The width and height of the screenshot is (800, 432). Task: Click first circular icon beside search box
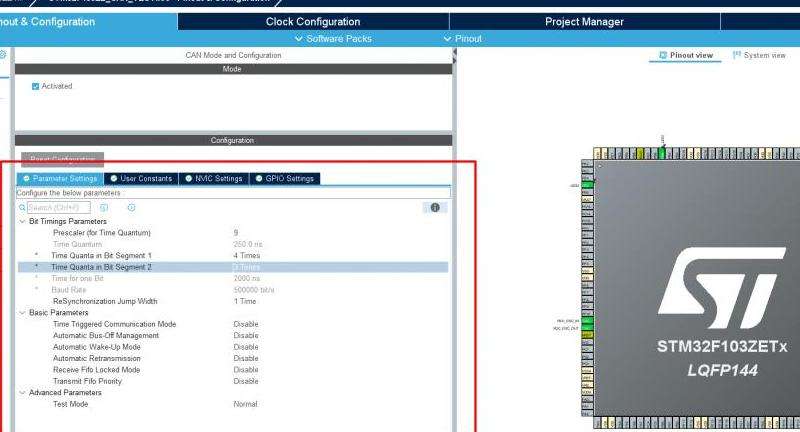(x=104, y=207)
